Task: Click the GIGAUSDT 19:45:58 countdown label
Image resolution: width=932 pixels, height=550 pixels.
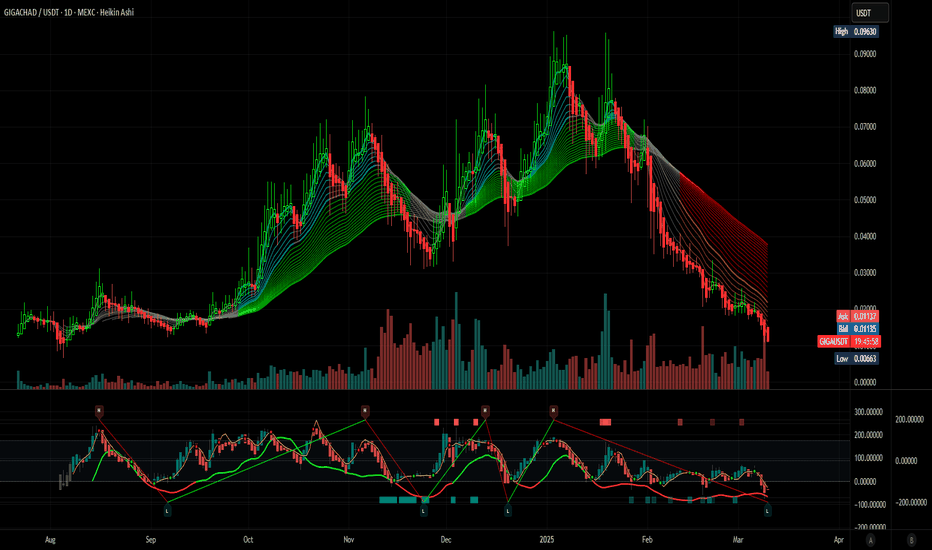Action: [849, 341]
